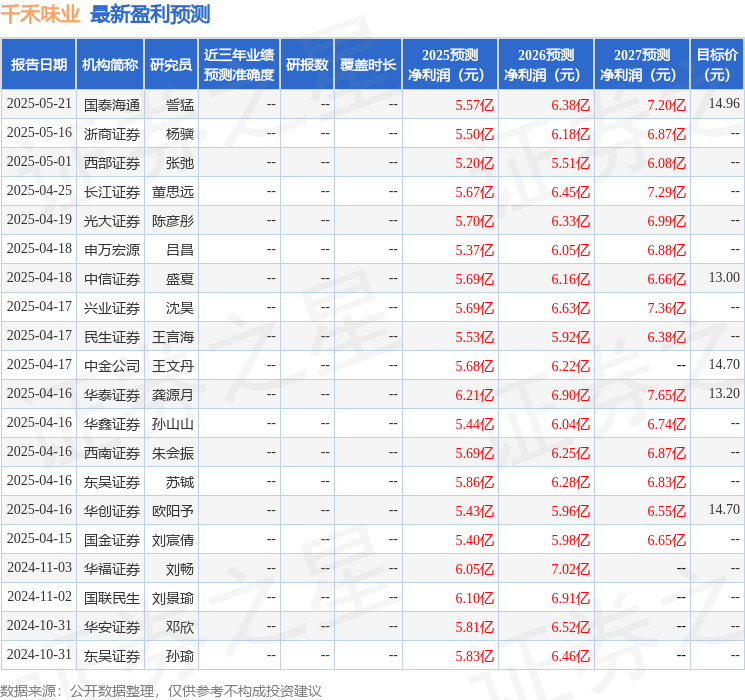745x700 pixels.
Task: Click analyst name 董思远
Action: [x=173, y=192]
